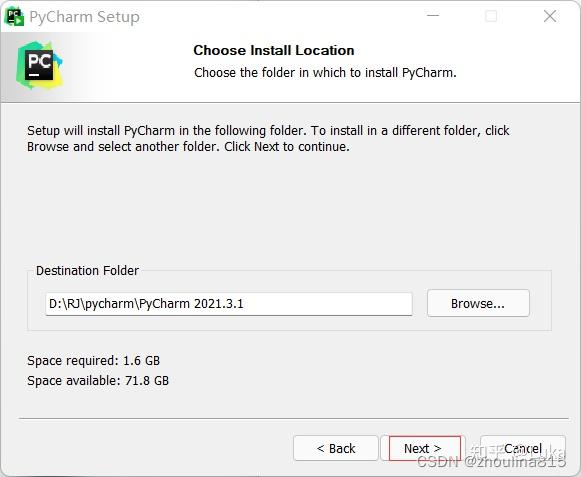Click the subtitle about choosing install folder

(325, 72)
